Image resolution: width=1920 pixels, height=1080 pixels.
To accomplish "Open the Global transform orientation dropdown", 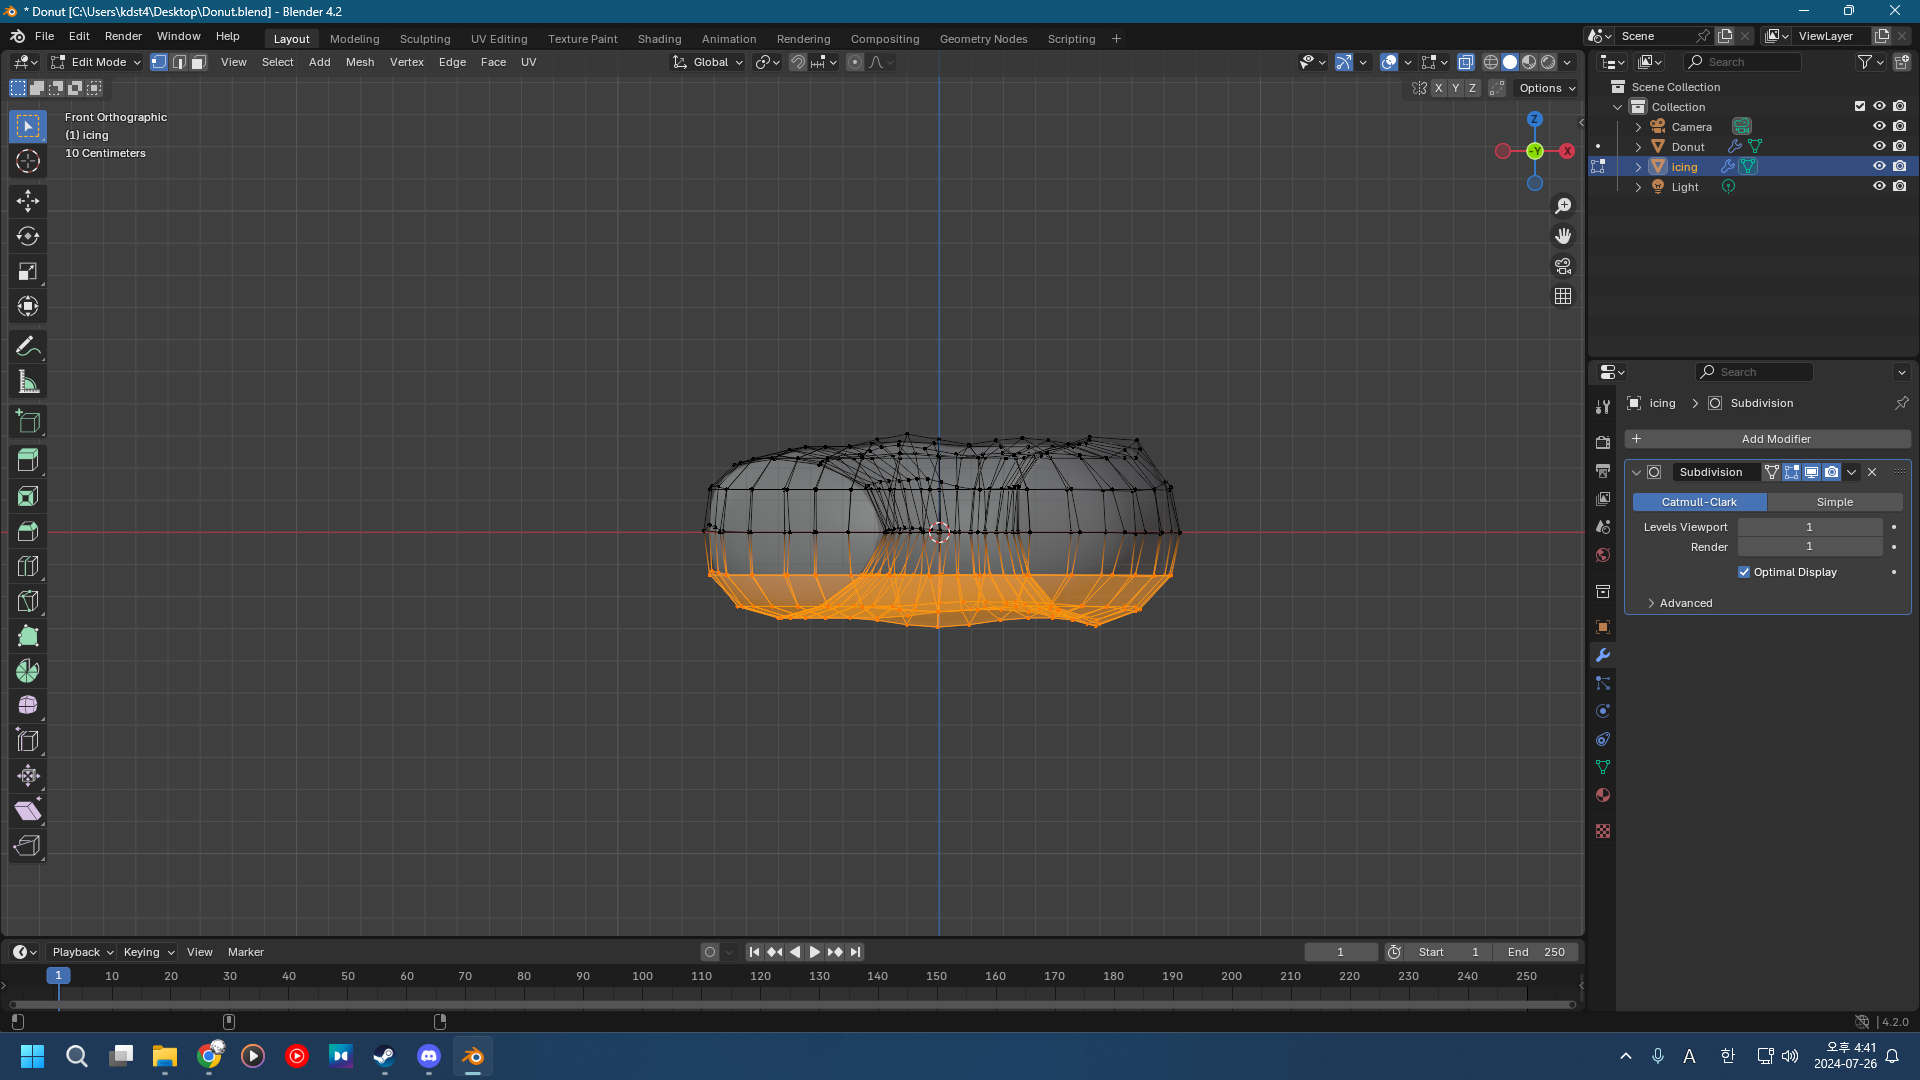I will pos(709,62).
